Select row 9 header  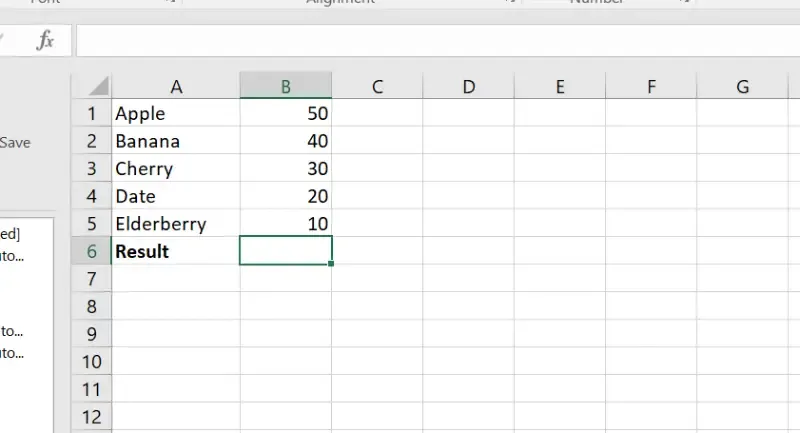point(91,333)
